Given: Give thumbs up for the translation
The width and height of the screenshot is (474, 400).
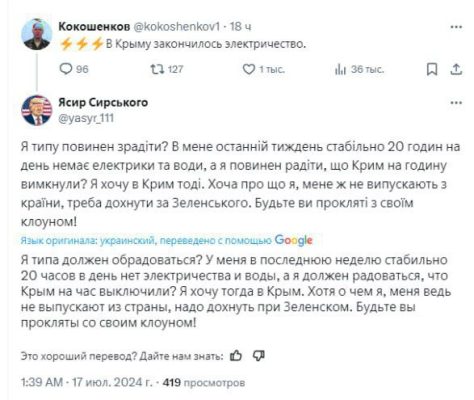Looking at the screenshot, I should coord(236,356).
